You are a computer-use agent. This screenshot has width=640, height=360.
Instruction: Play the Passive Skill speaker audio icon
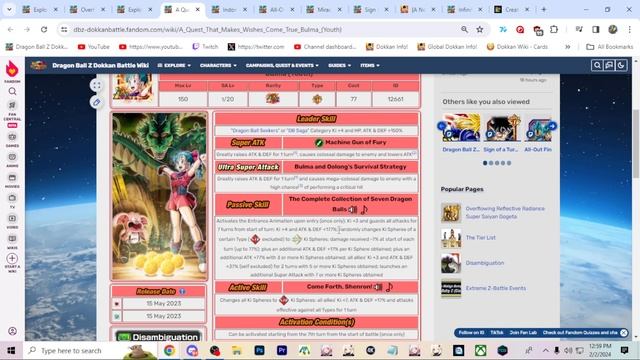(353, 209)
